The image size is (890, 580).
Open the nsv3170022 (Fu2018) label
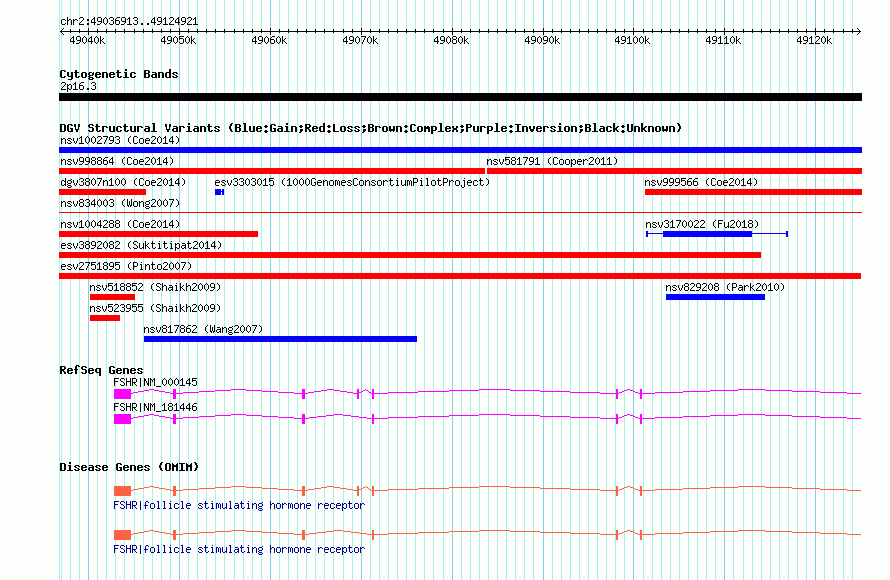pyautogui.click(x=702, y=224)
